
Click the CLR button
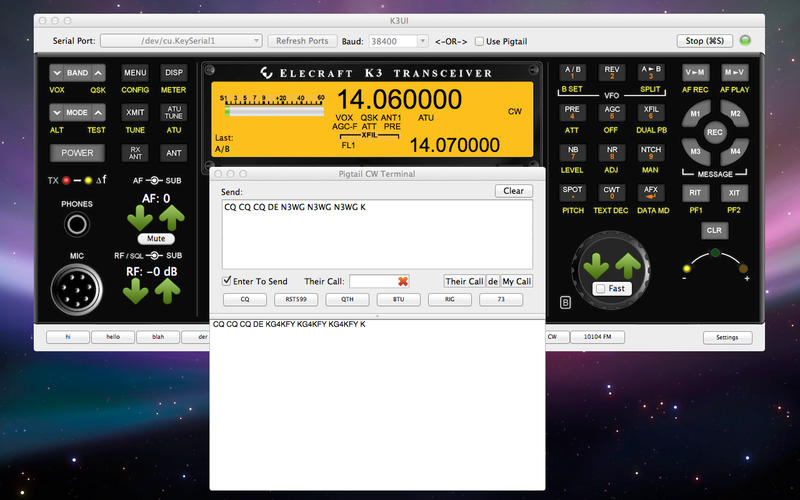(714, 230)
